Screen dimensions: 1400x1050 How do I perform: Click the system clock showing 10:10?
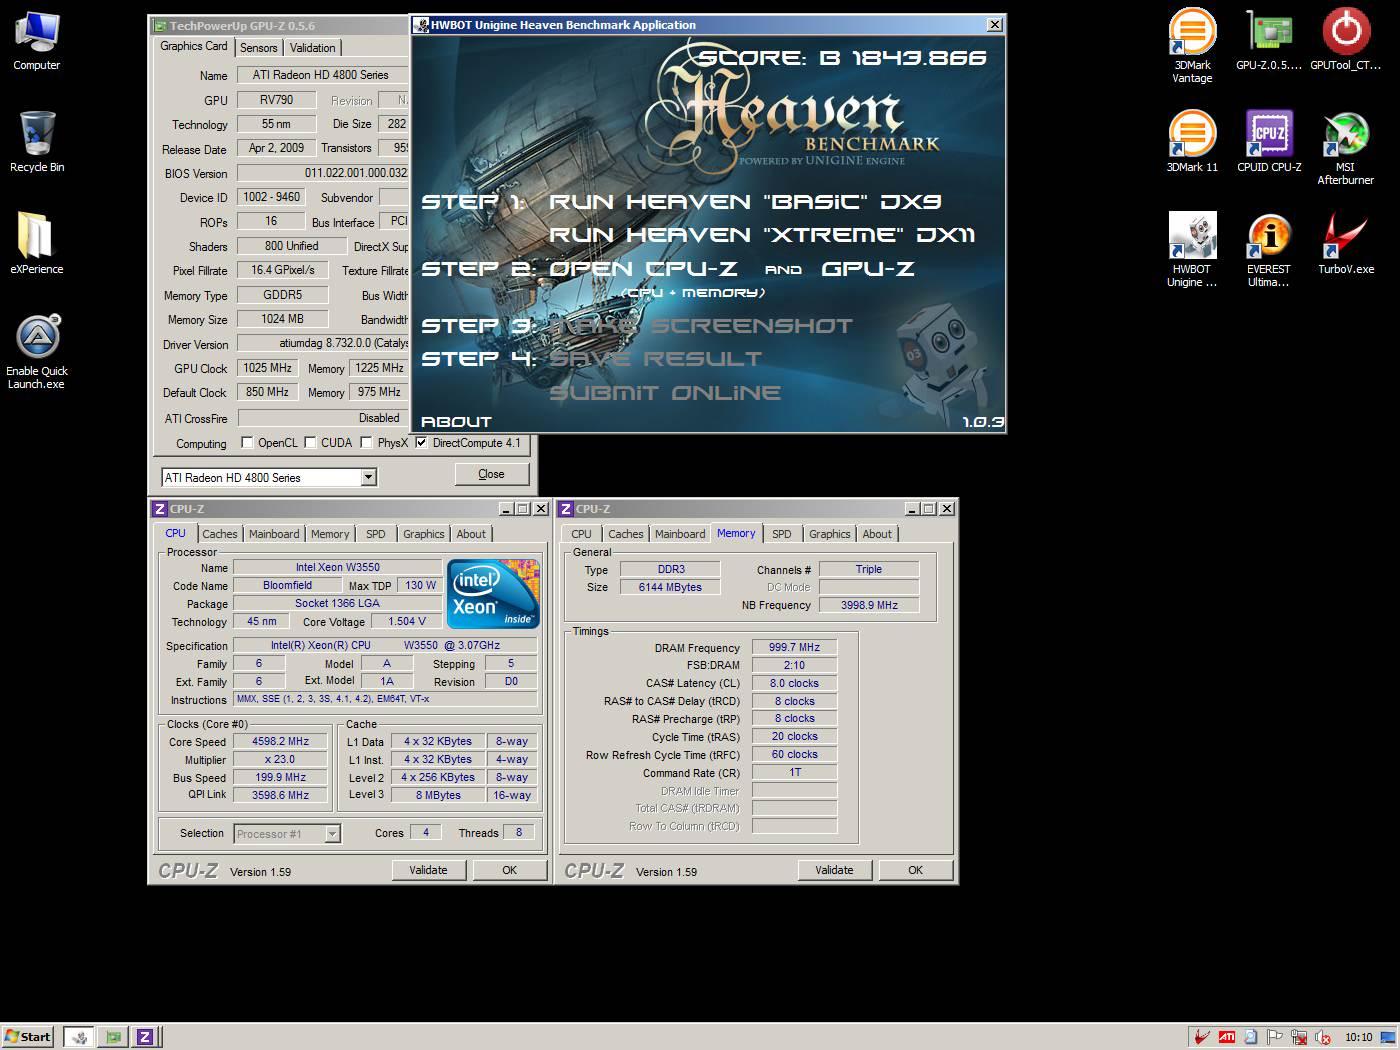(x=1359, y=1037)
